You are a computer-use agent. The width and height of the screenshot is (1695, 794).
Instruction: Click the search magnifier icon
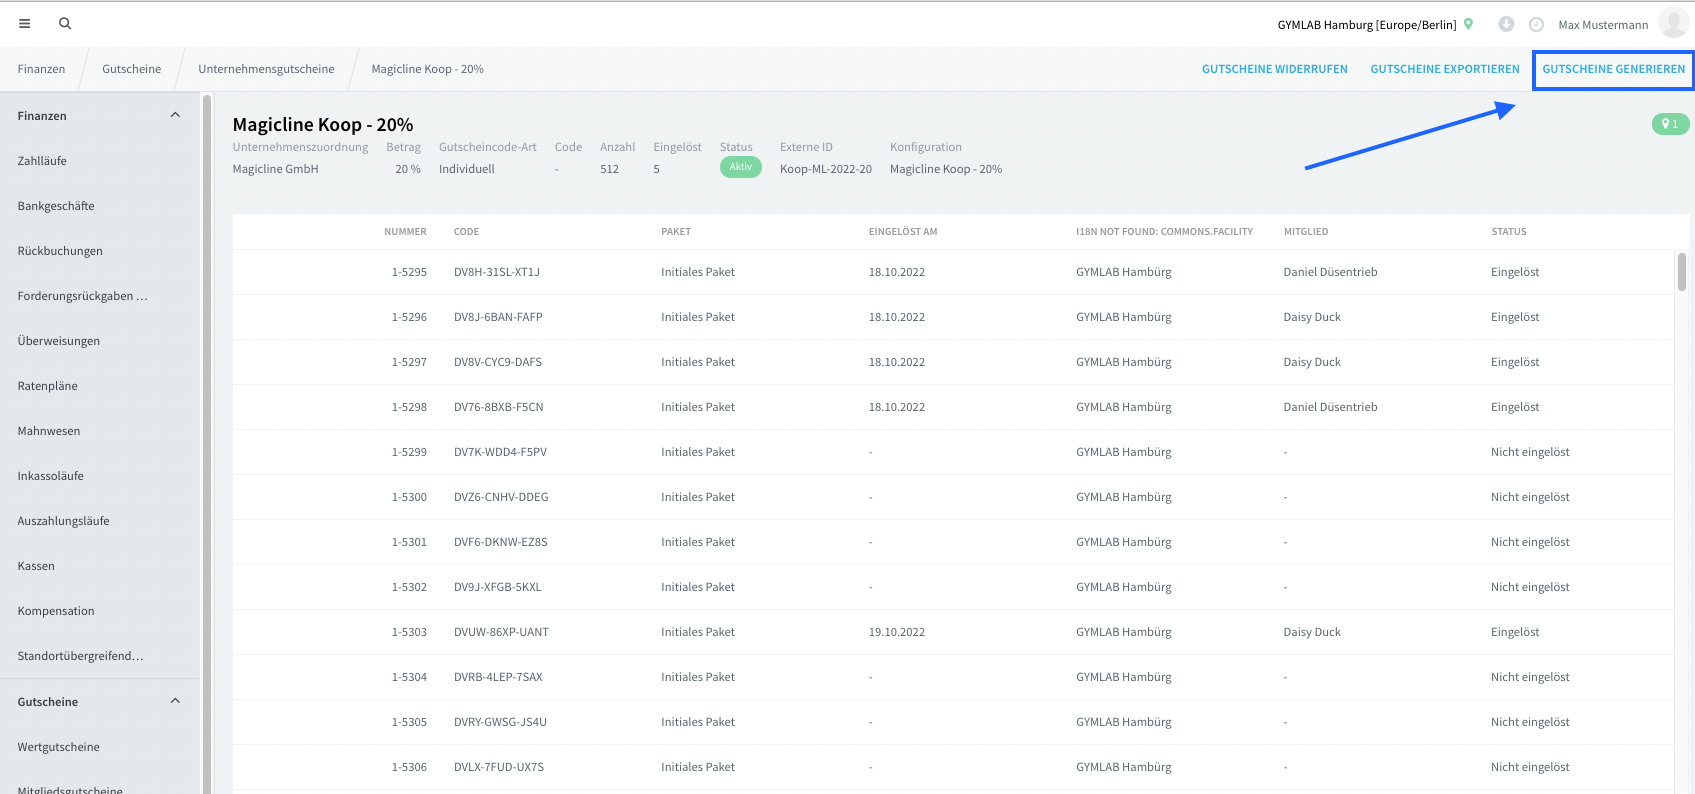click(x=65, y=23)
